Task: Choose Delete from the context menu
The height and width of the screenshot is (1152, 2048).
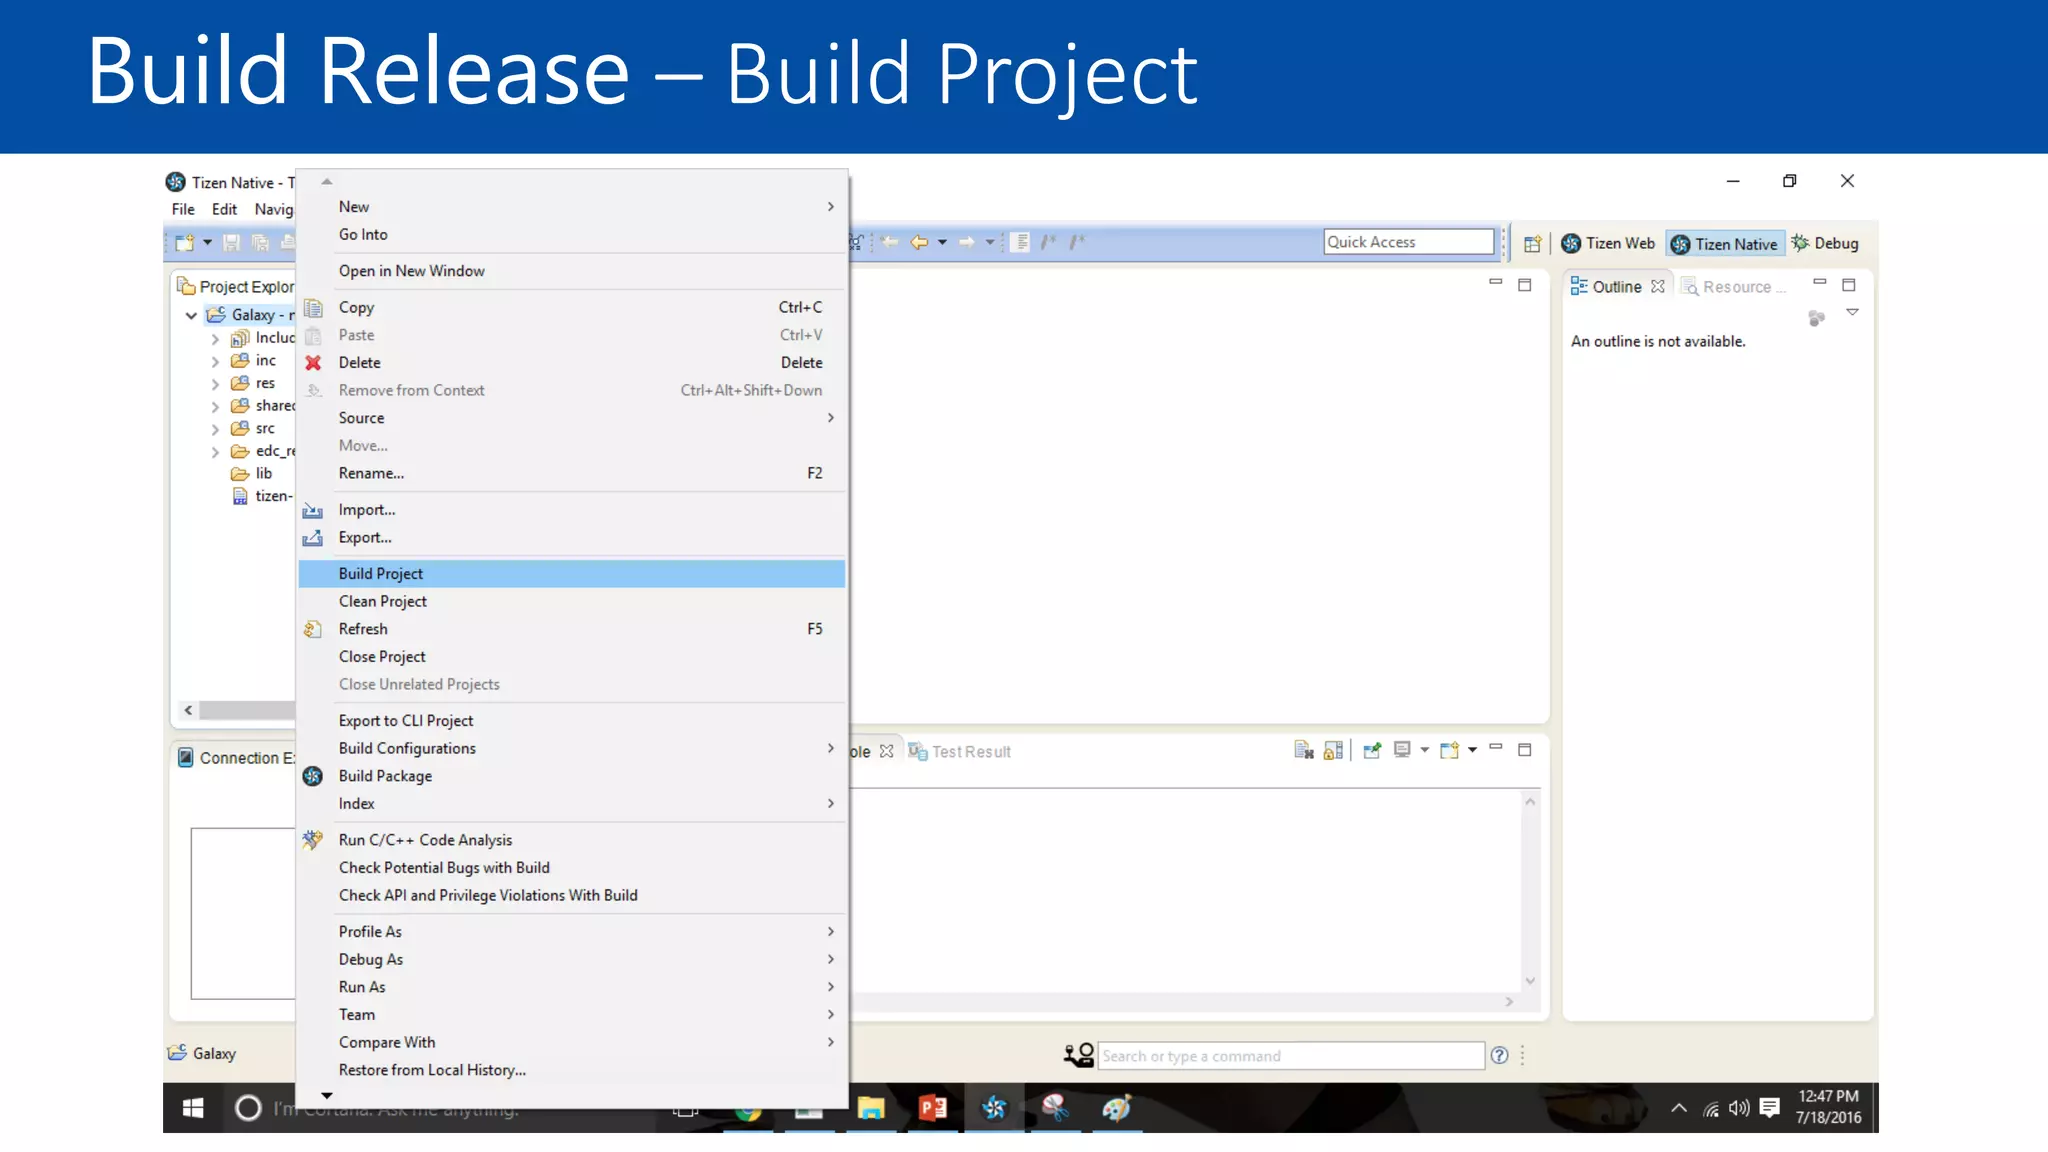Action: pos(571,363)
